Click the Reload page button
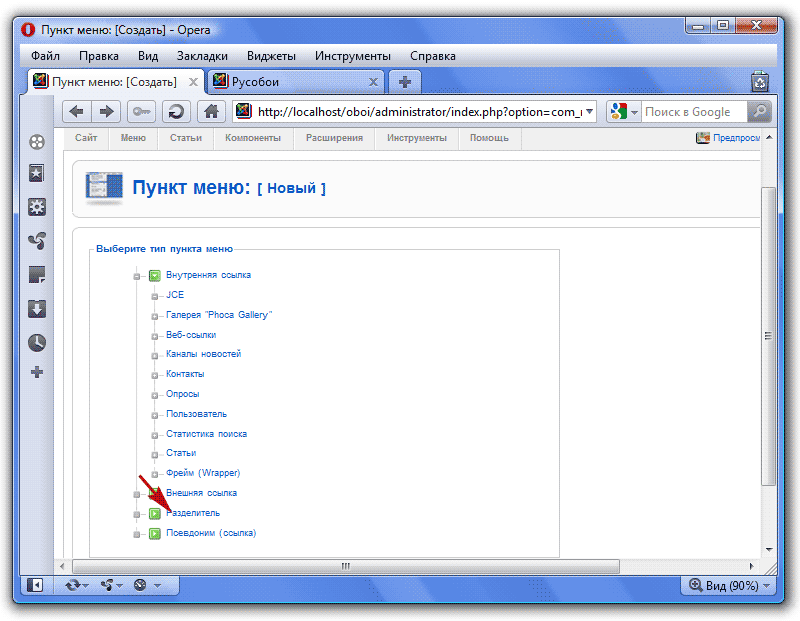 [176, 112]
